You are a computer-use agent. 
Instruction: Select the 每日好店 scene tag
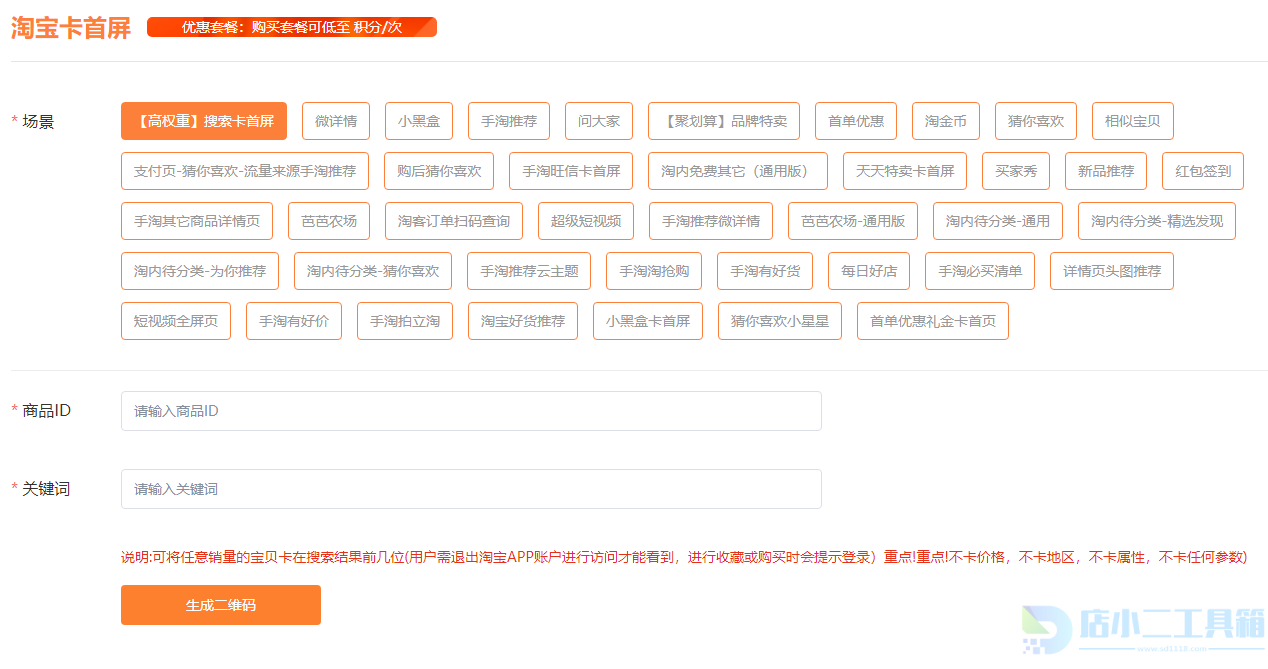[869, 271]
